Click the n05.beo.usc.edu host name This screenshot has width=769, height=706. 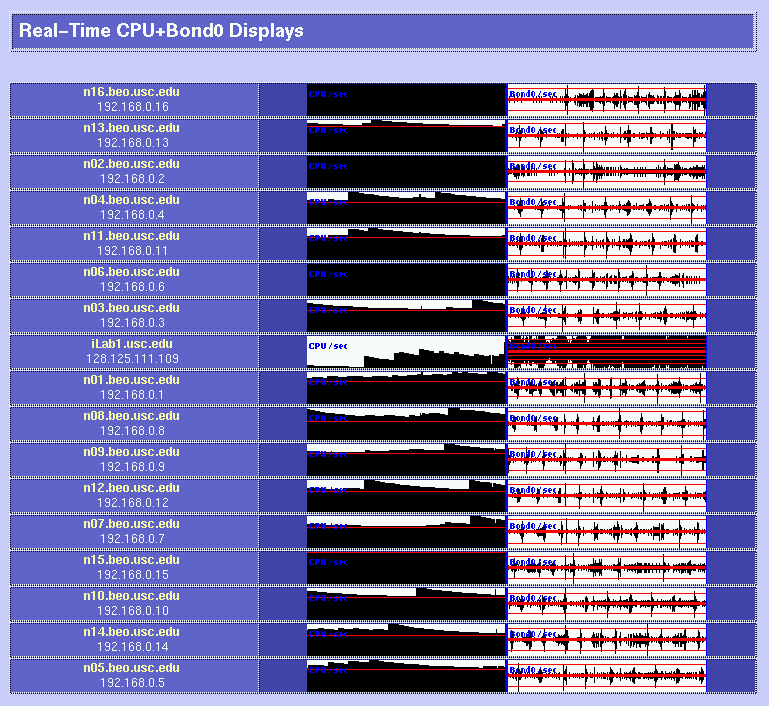click(x=132, y=668)
